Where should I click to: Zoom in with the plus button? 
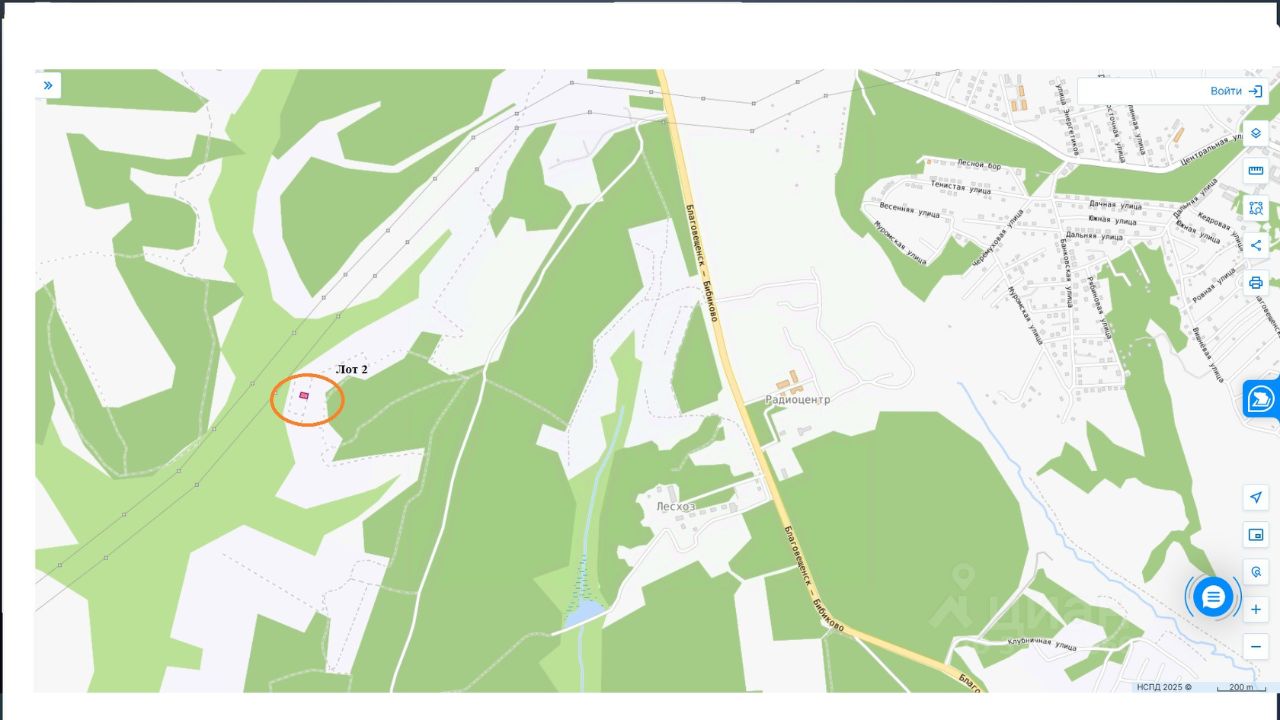pos(1256,609)
